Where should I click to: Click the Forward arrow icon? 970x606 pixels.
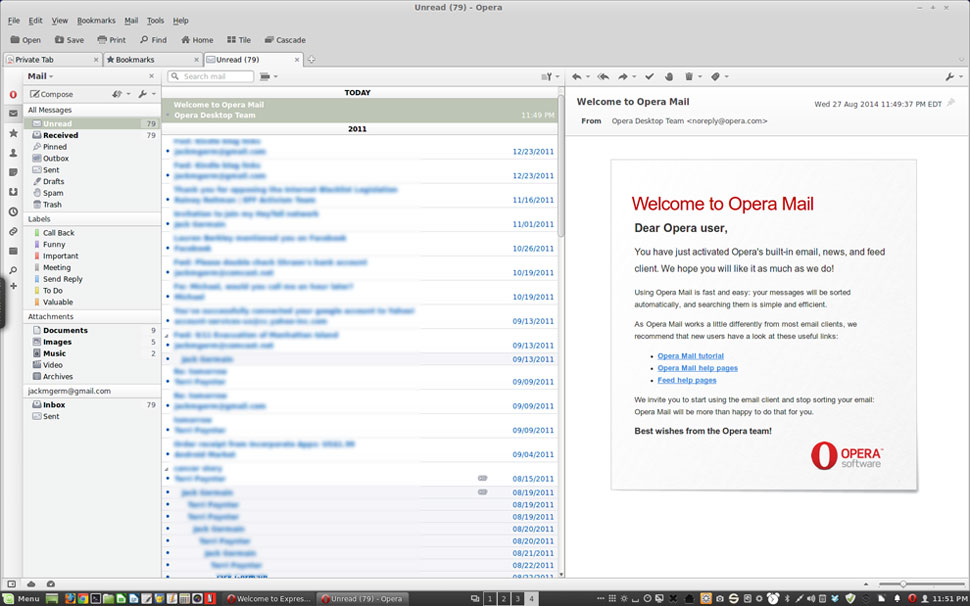coord(623,77)
